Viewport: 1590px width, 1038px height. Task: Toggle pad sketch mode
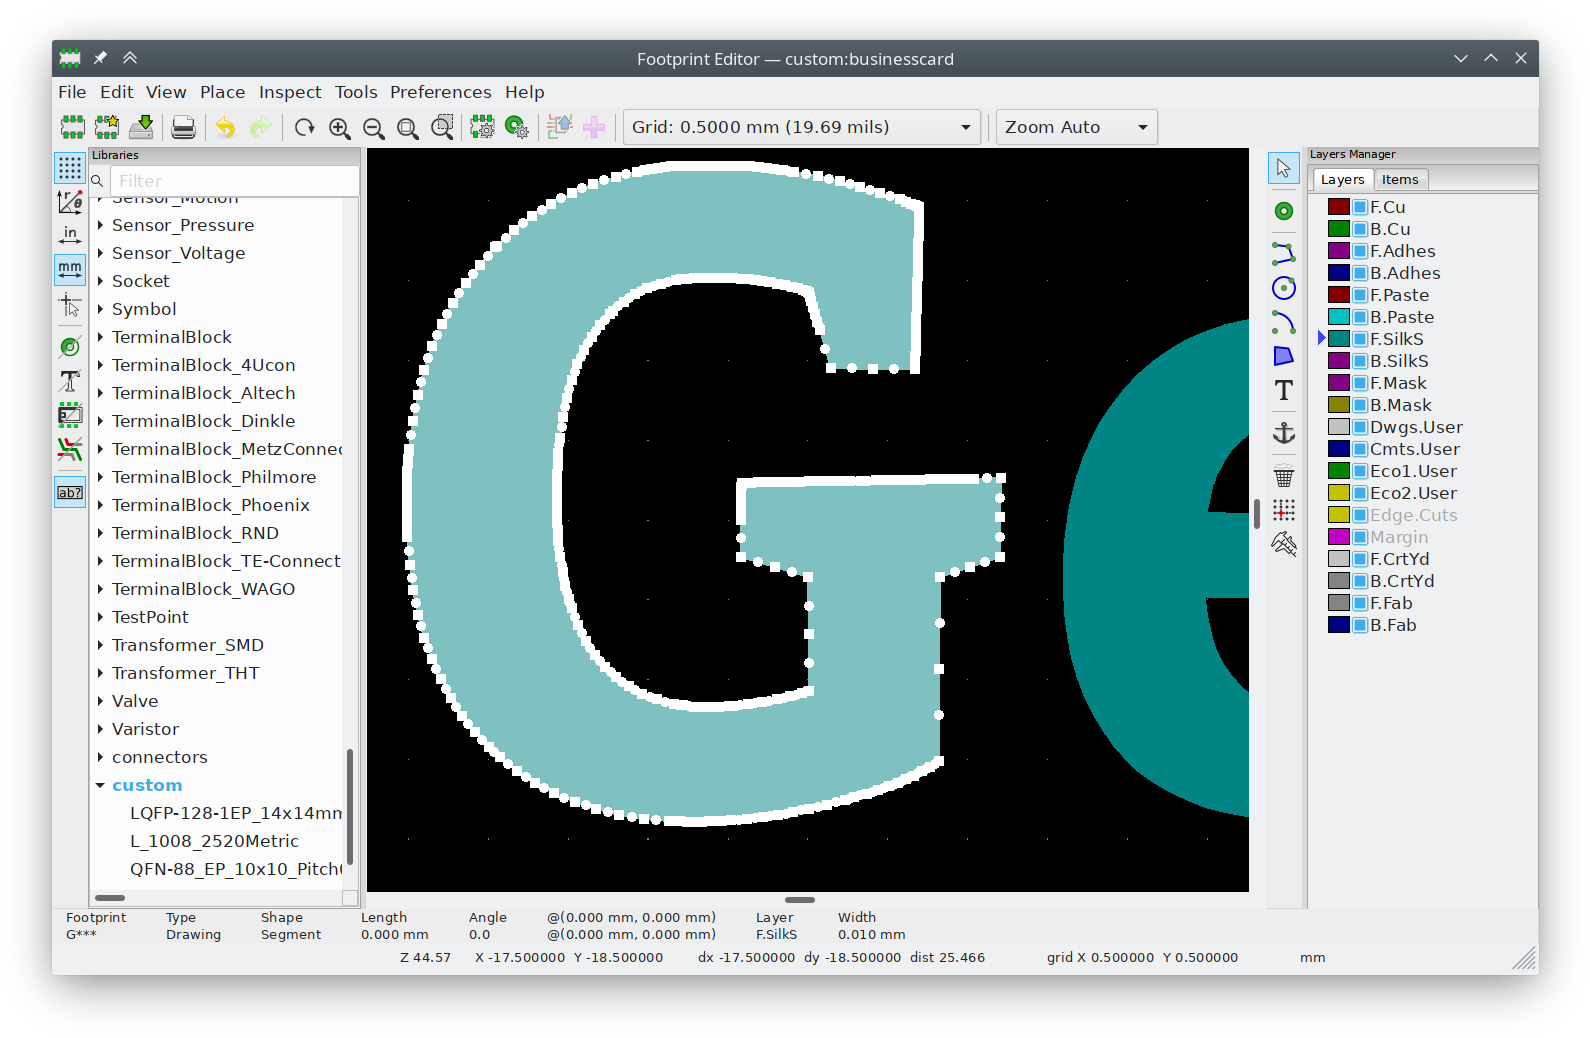(70, 347)
